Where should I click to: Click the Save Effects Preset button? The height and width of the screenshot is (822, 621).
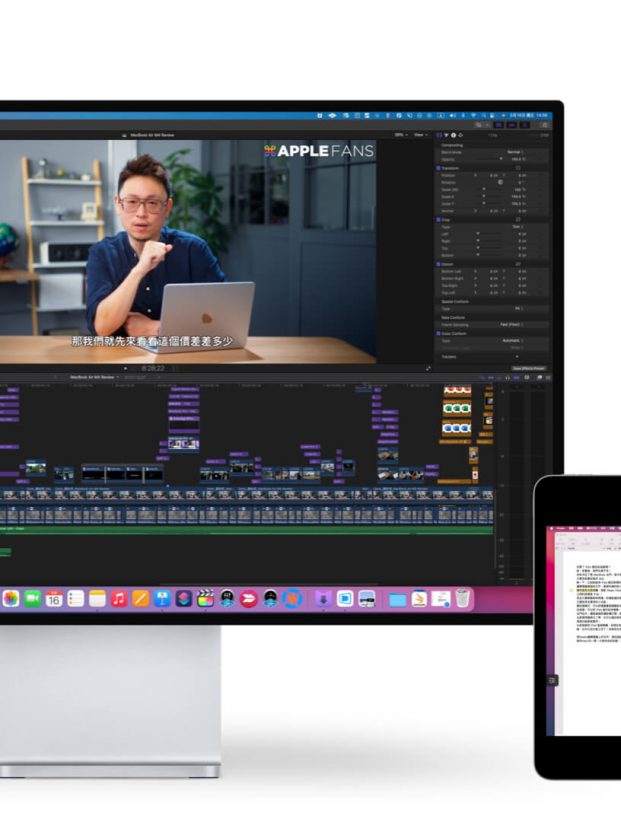528,368
